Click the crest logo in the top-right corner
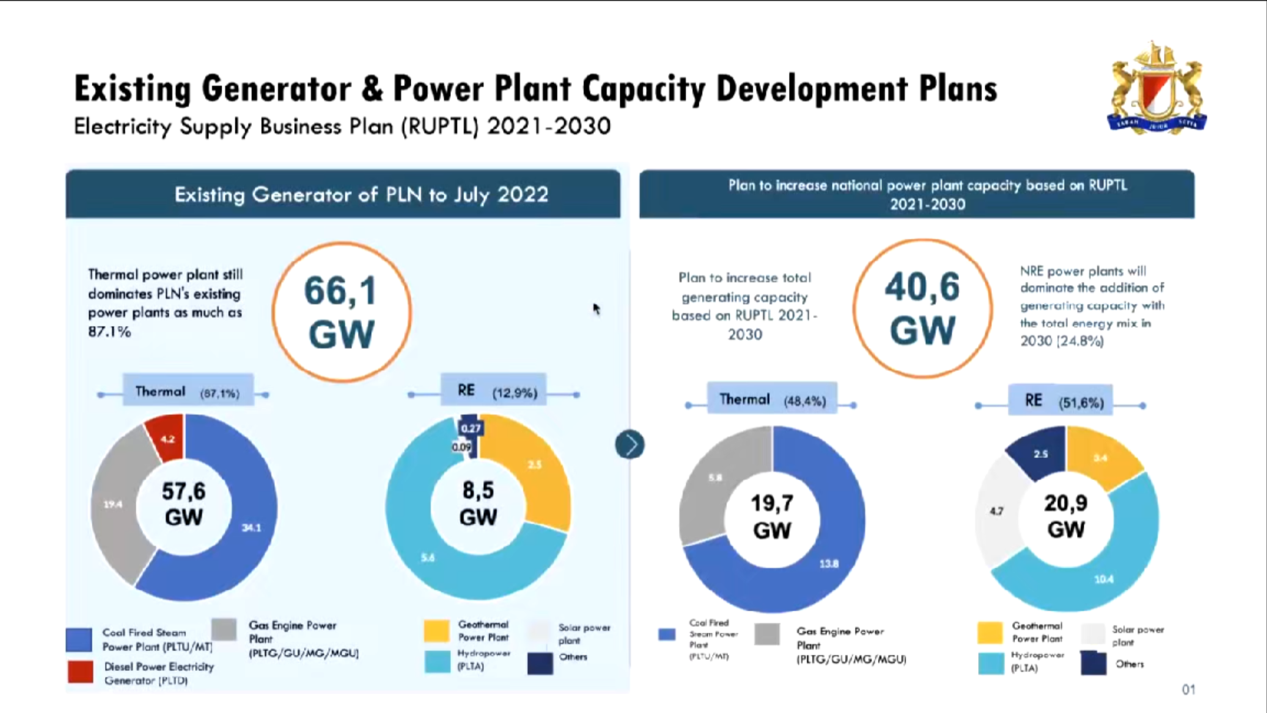This screenshot has height=713, width=1267. pos(1156,89)
